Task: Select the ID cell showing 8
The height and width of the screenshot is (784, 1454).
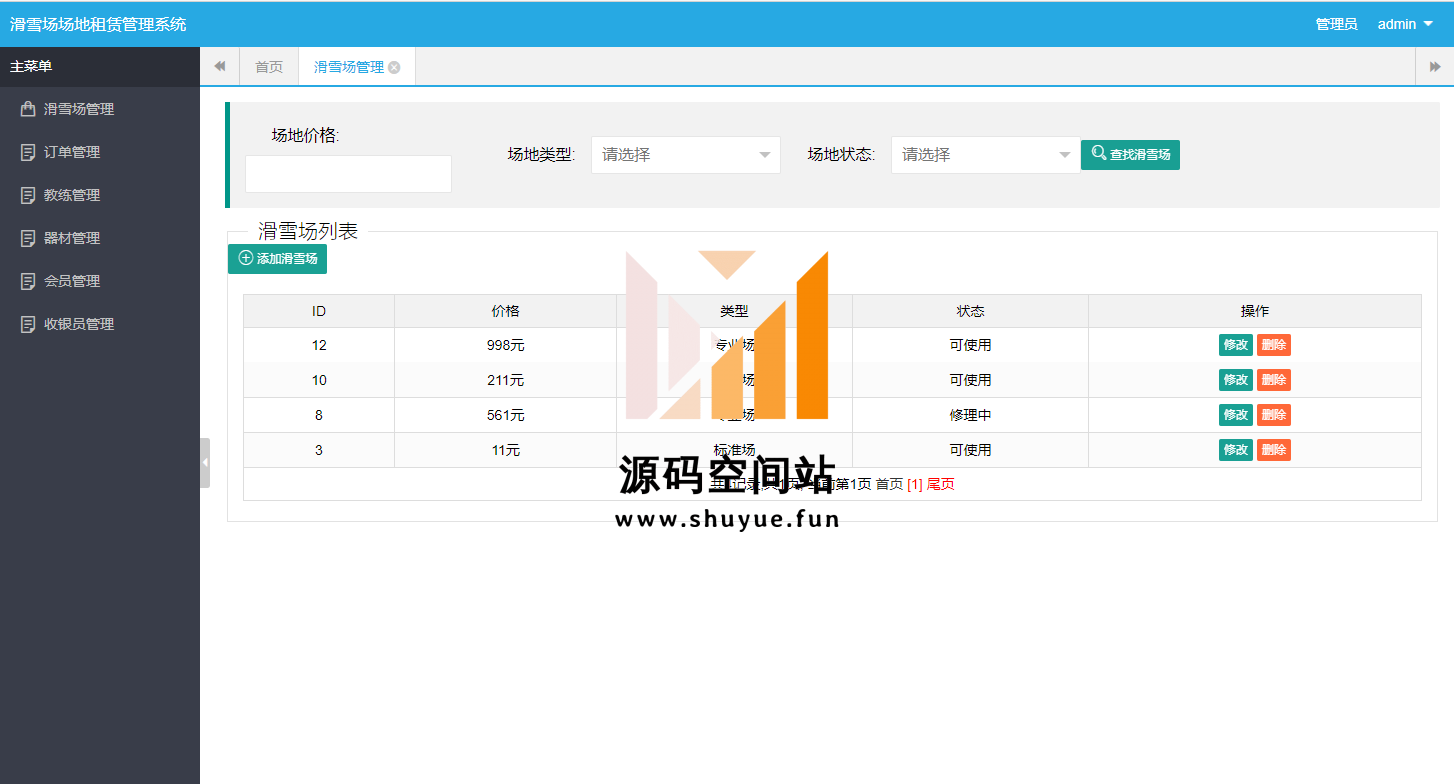Action: tap(319, 415)
